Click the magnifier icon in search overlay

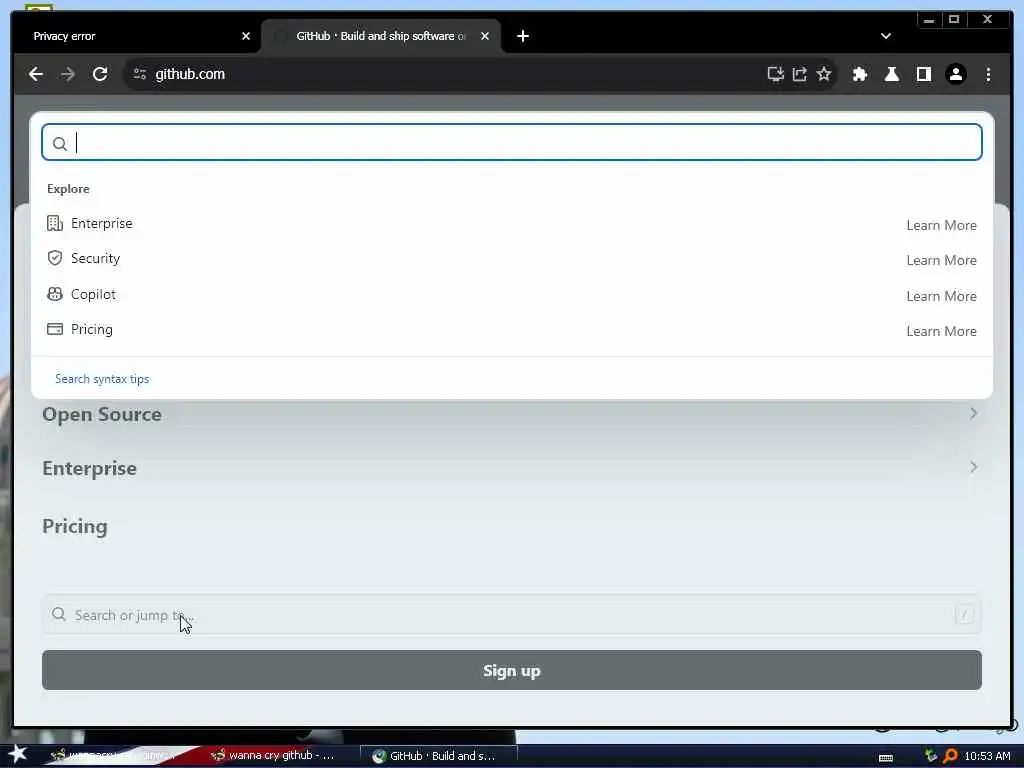pyautogui.click(x=59, y=144)
